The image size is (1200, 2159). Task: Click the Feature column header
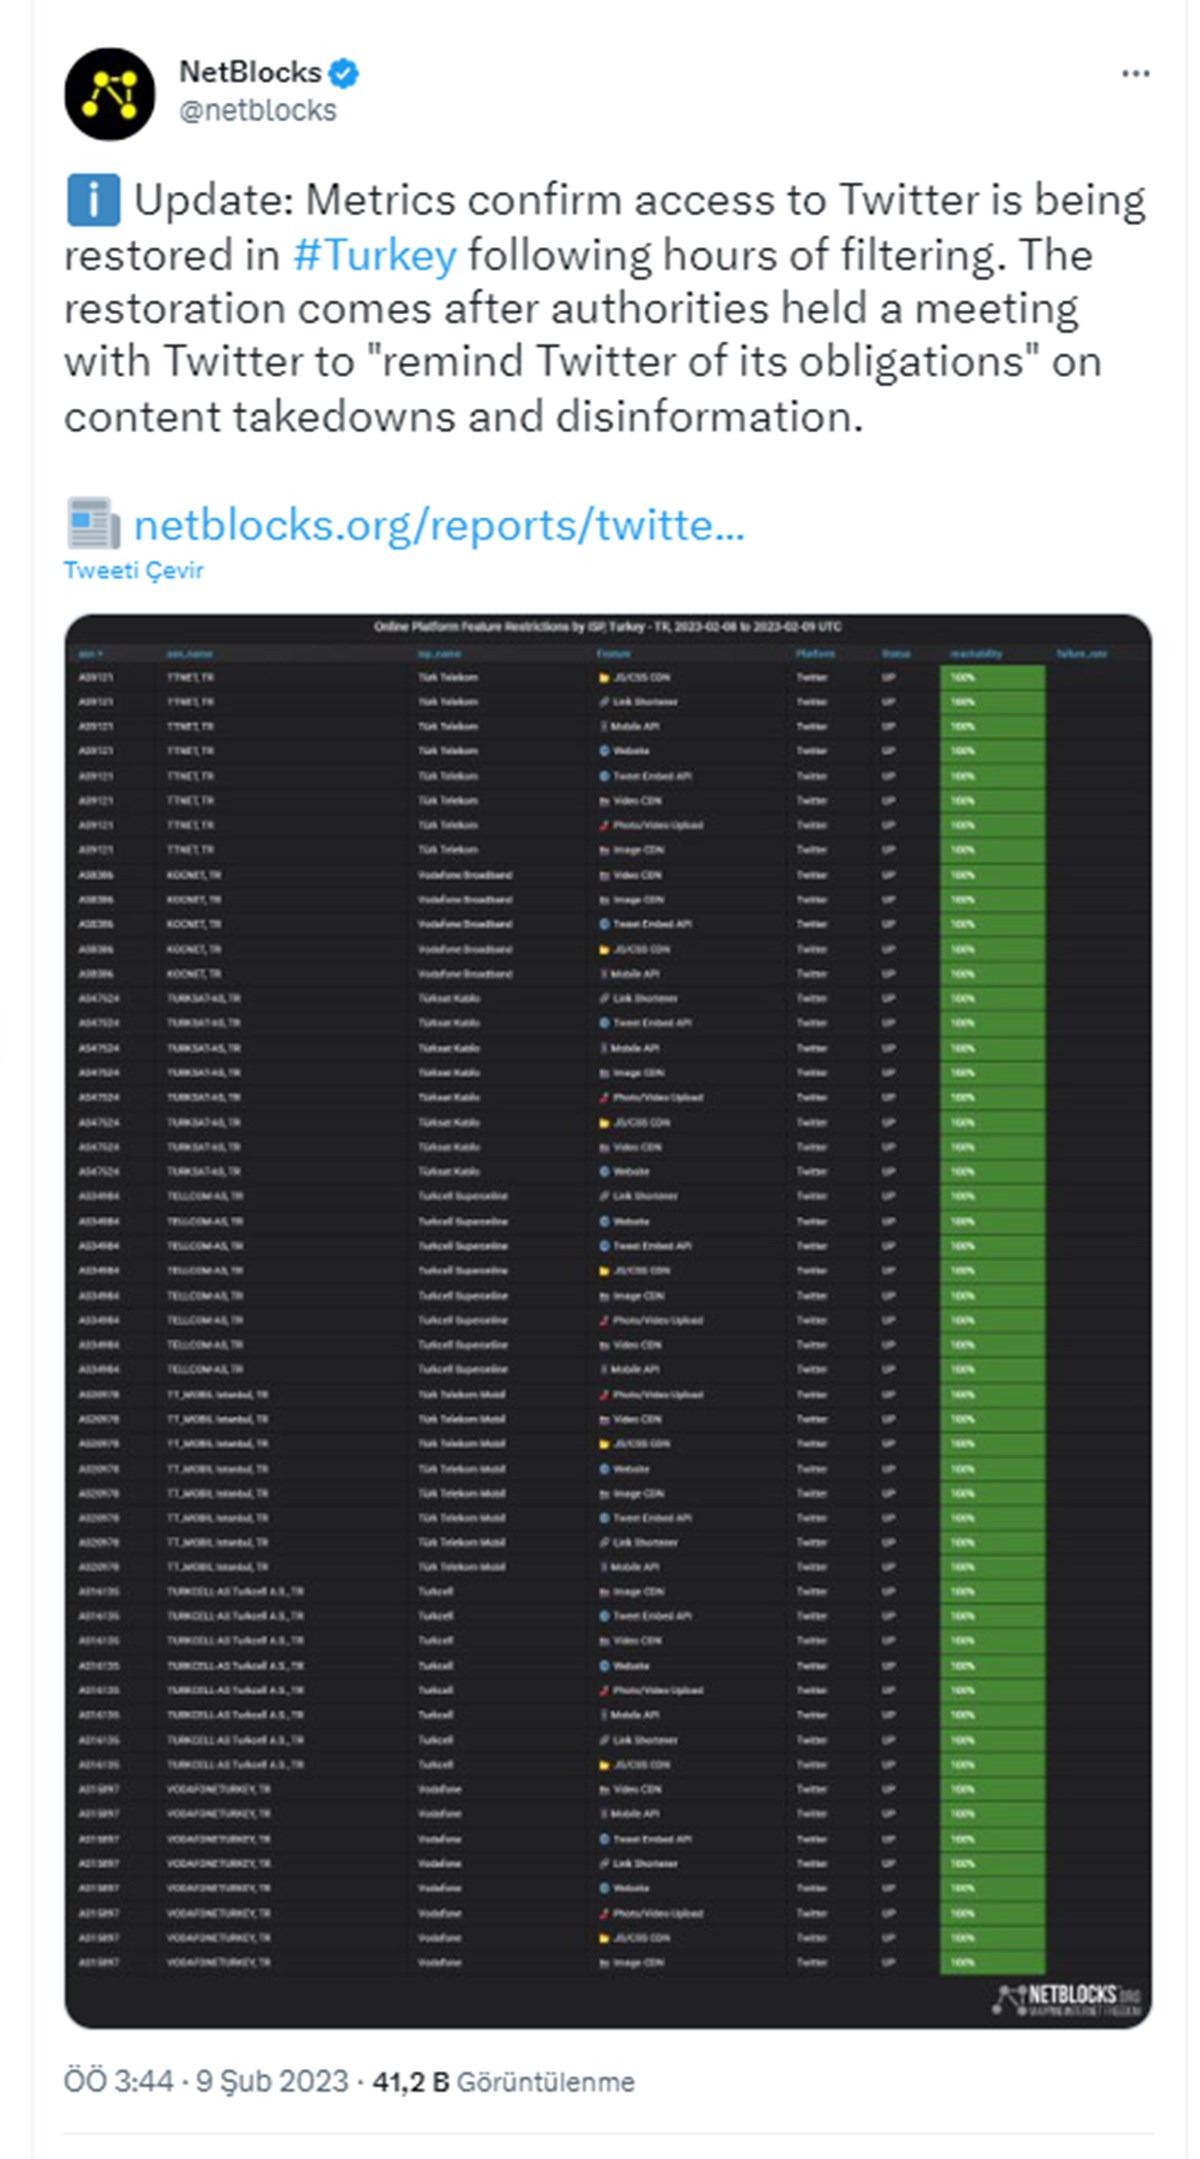[614, 654]
